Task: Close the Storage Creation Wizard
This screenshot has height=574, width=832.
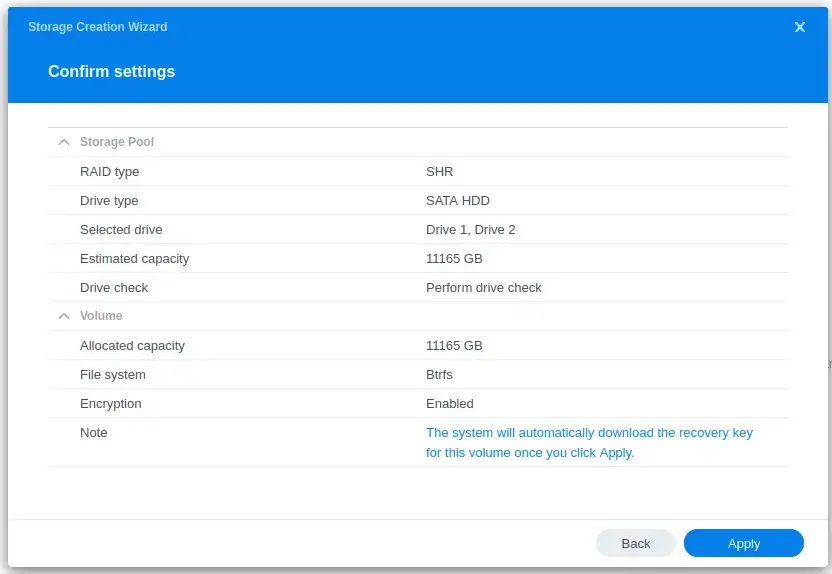Action: [x=800, y=27]
